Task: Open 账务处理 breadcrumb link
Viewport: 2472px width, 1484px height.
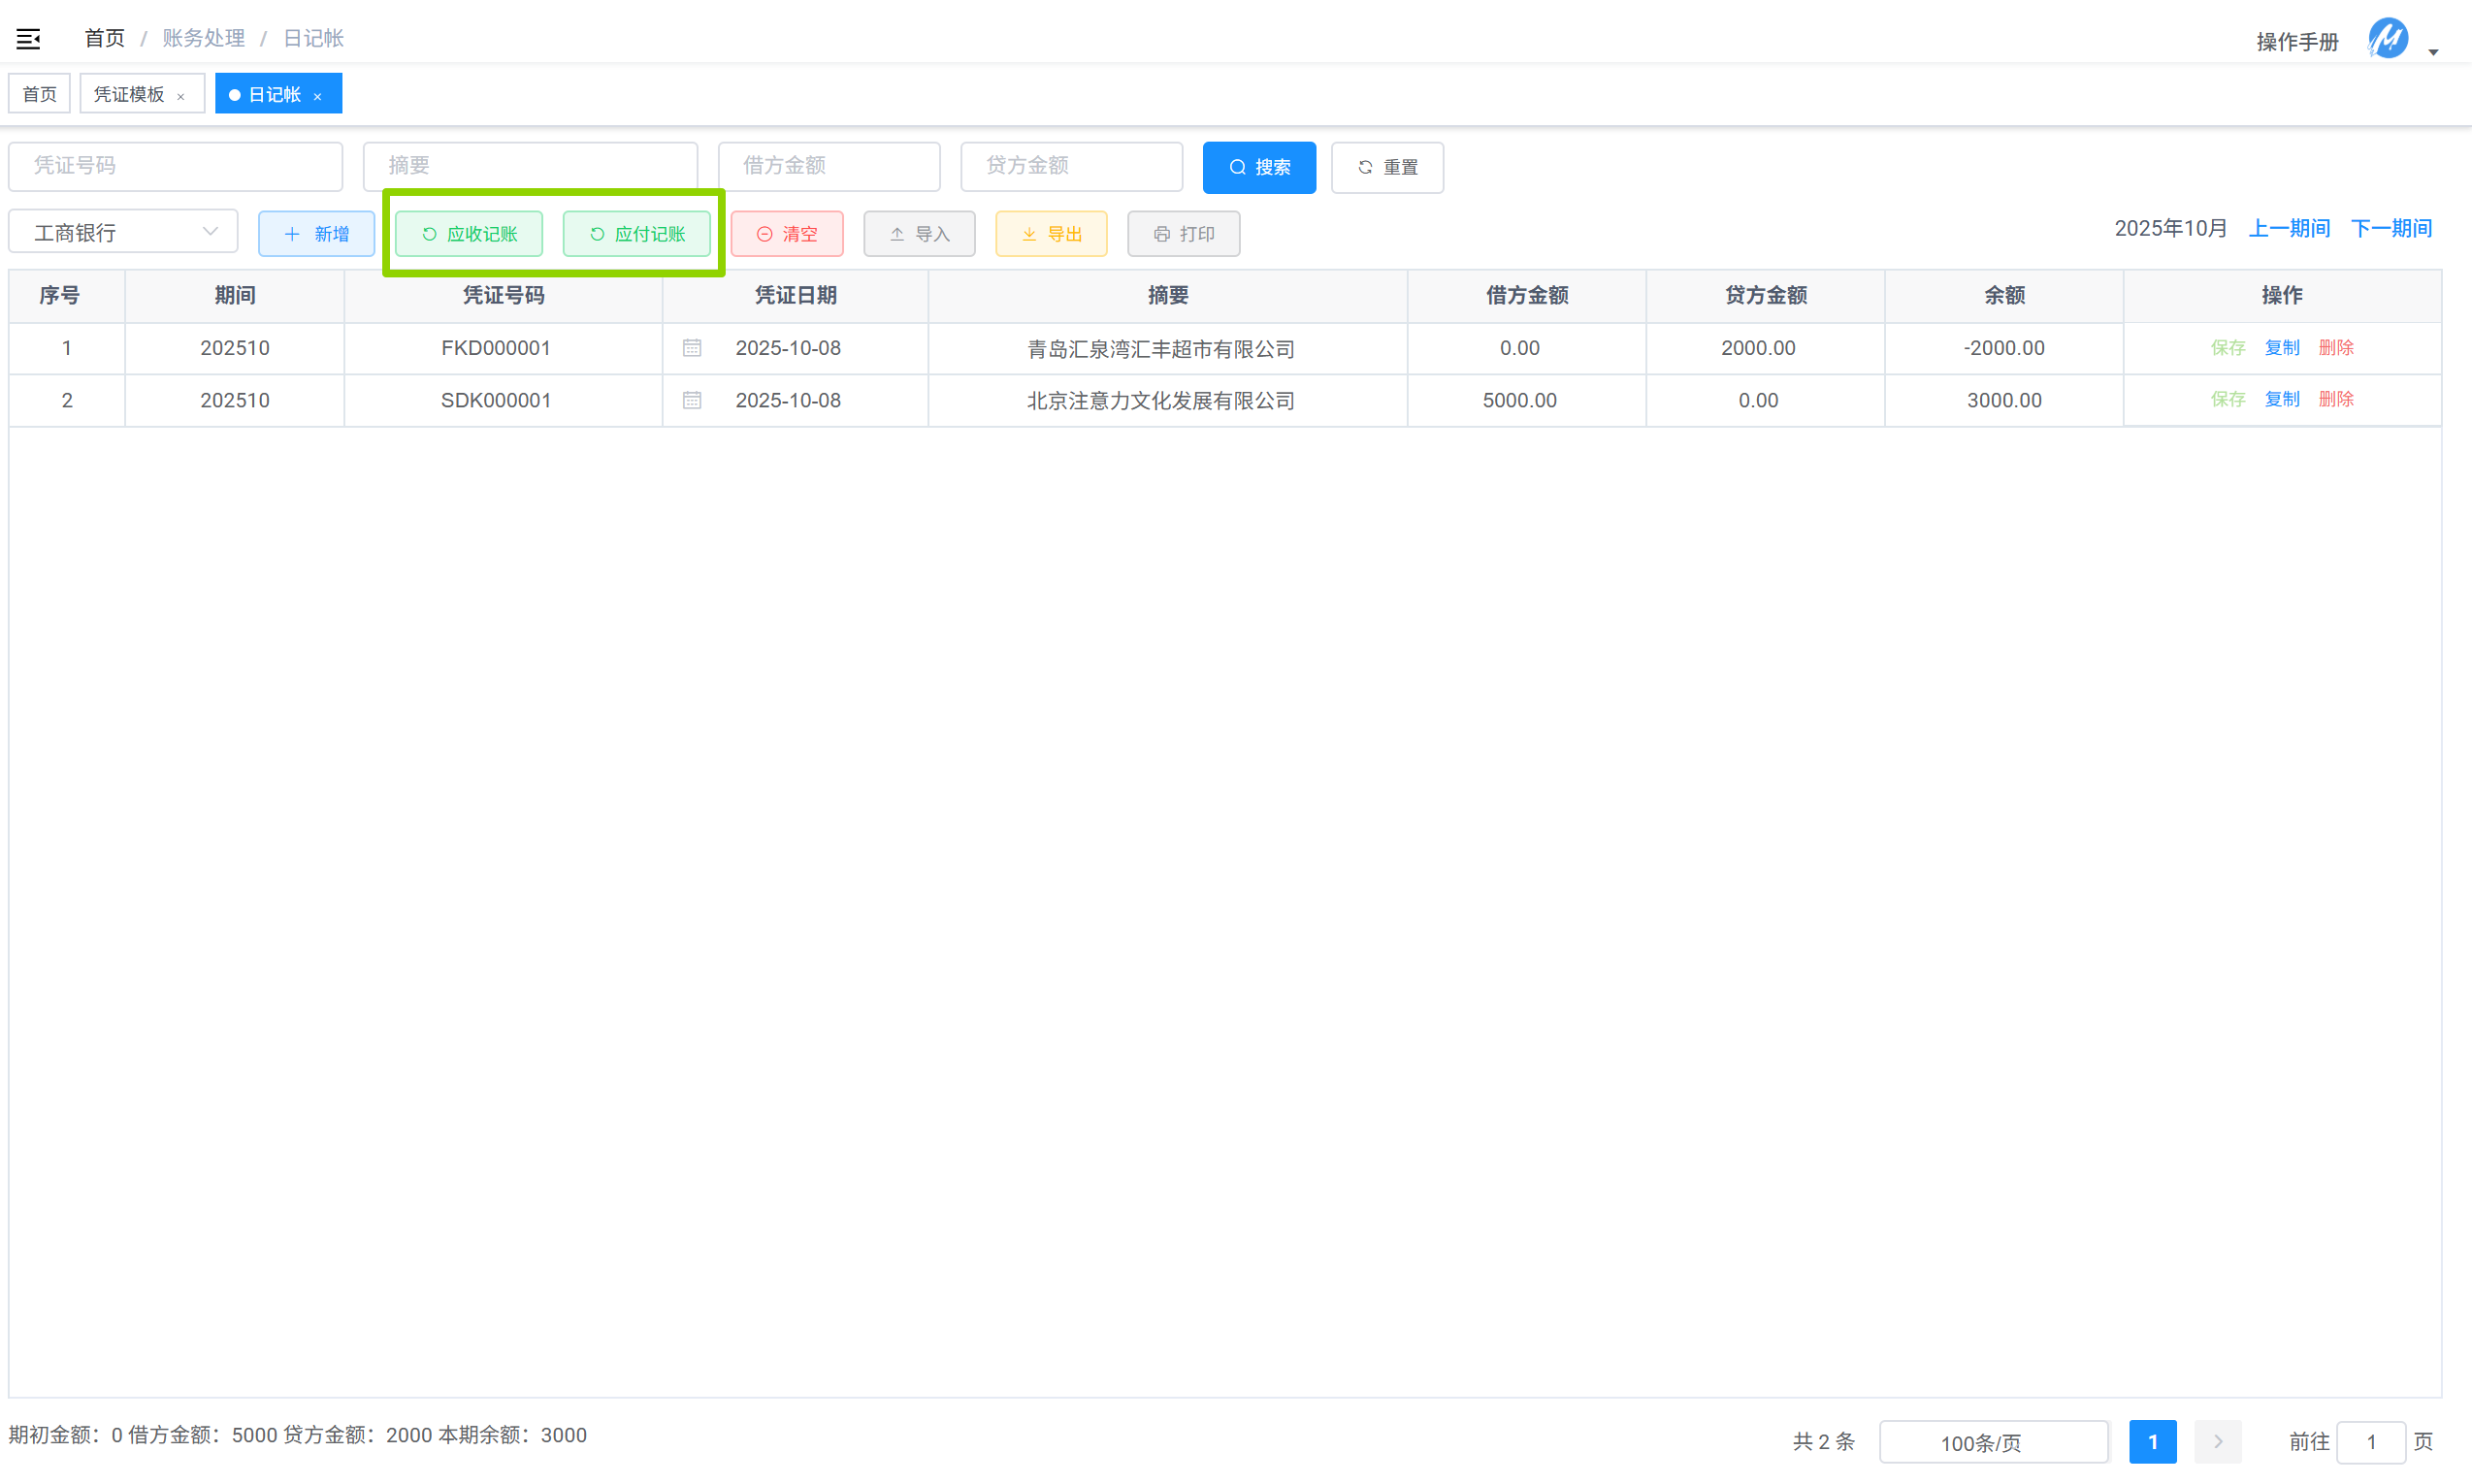Action: [203, 38]
